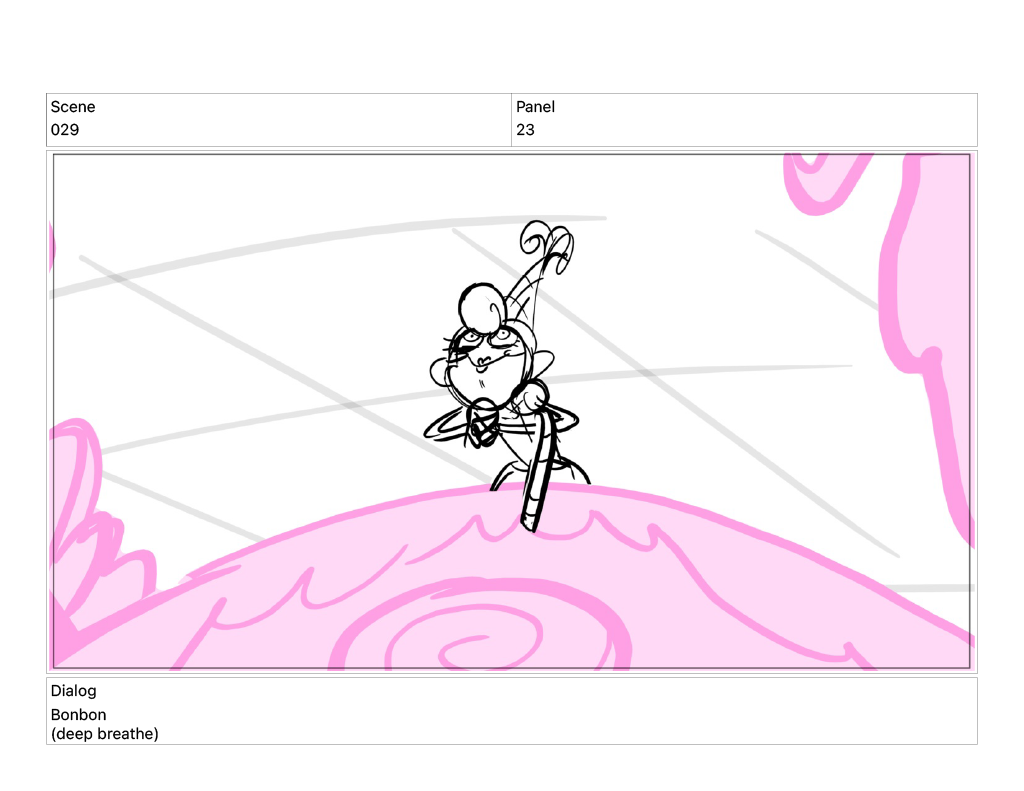Click the Dialog heading
1024x791 pixels.
click(73, 691)
